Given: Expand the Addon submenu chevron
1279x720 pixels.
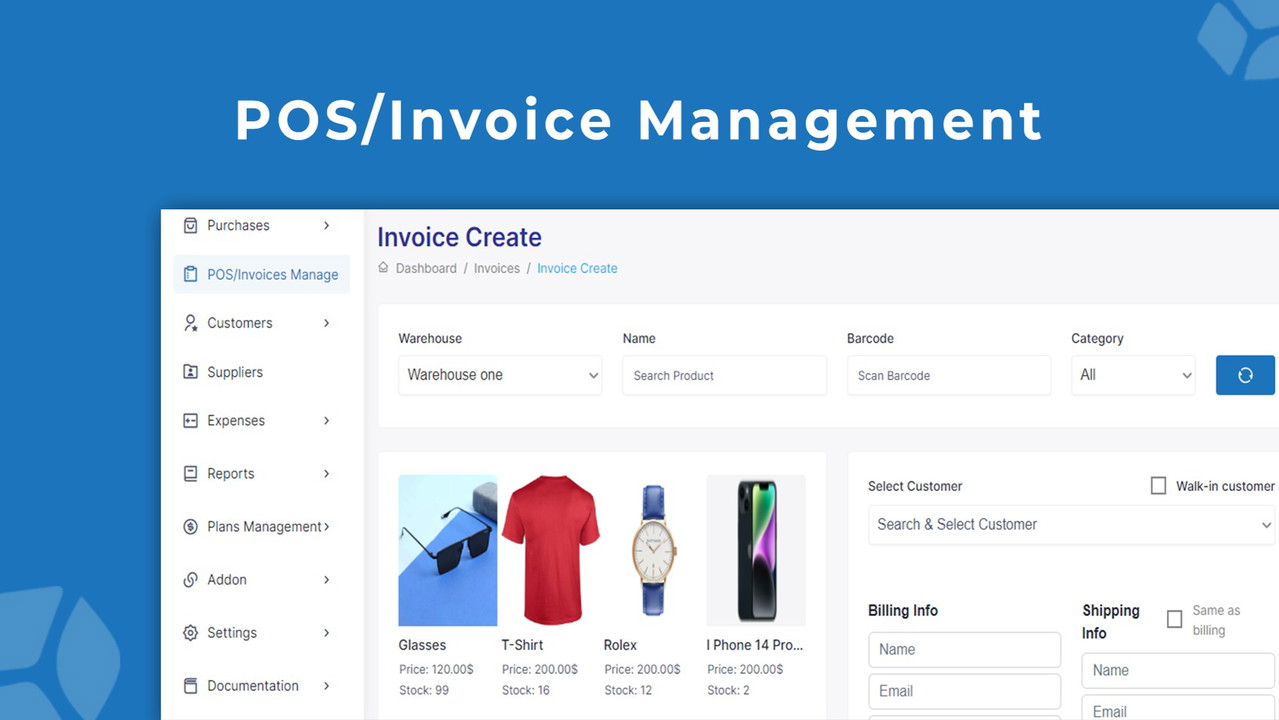Looking at the screenshot, I should click(326, 580).
